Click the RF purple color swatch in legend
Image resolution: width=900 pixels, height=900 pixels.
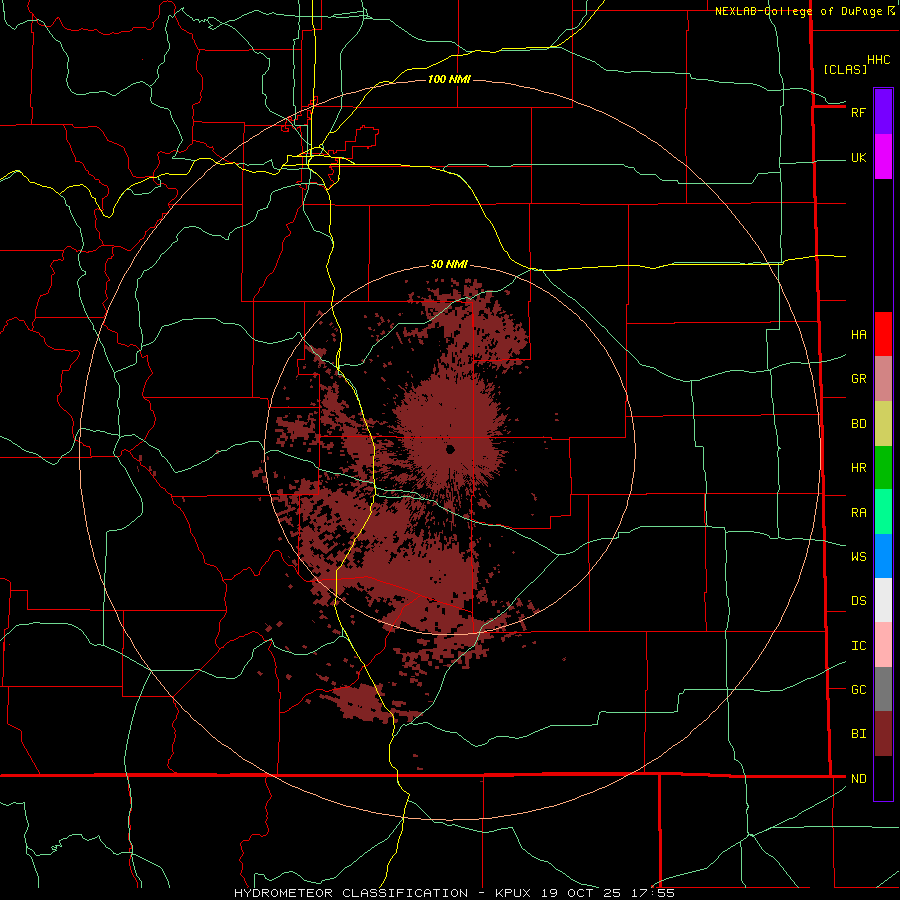(x=883, y=112)
